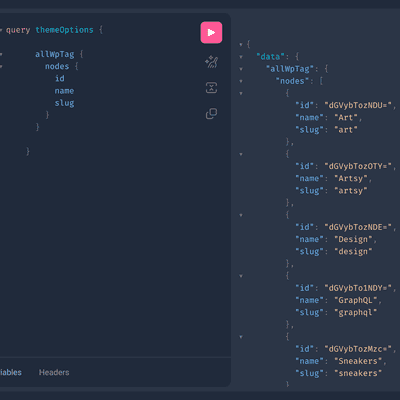Copy the query with the copy icon

[211, 114]
